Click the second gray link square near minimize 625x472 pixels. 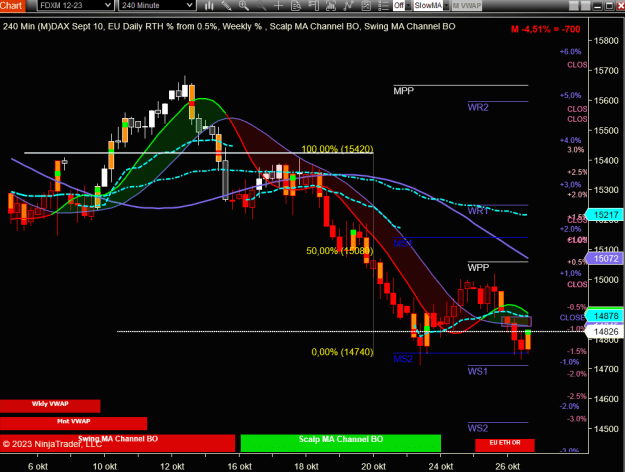(x=586, y=6)
